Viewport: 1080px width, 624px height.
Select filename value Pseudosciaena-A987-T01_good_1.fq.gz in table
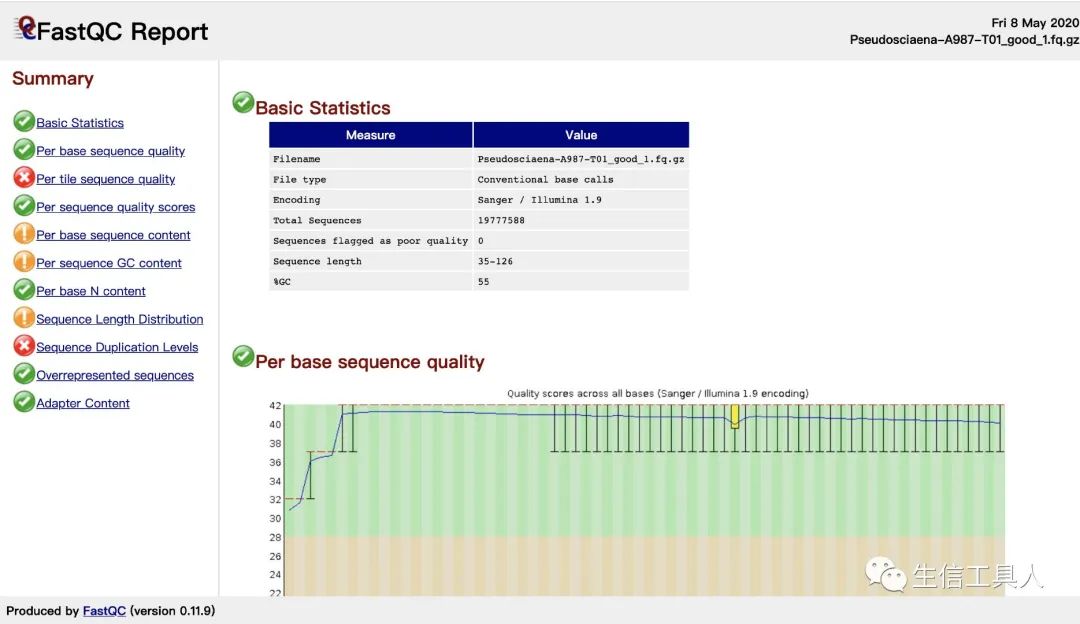[581, 159]
